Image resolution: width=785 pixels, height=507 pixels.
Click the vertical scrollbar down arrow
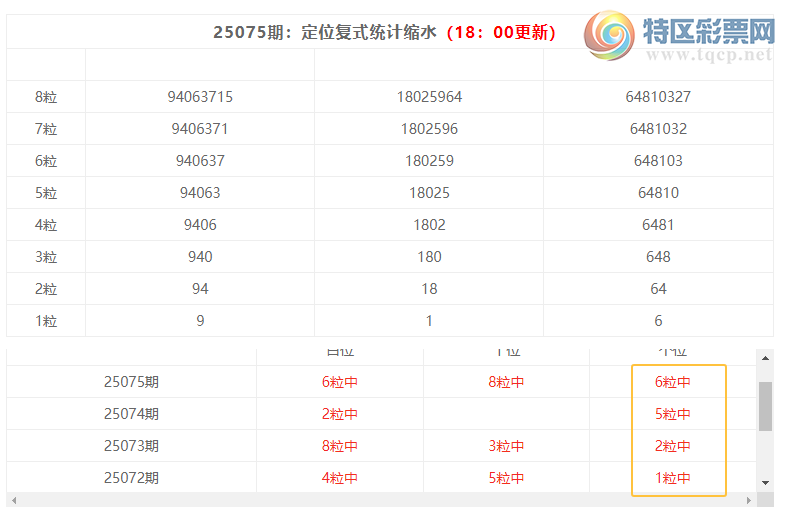click(x=765, y=483)
